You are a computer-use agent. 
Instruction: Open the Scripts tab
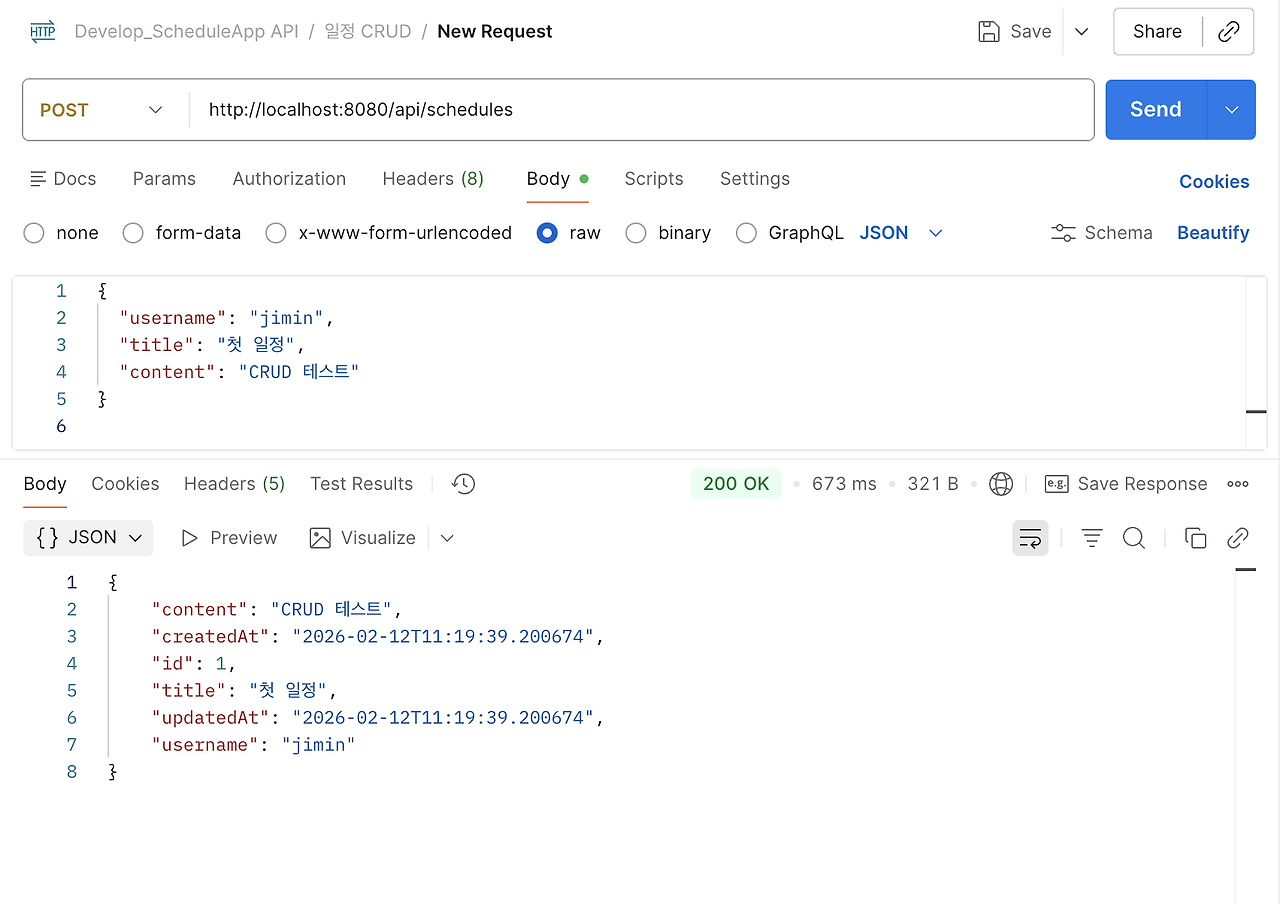(654, 178)
